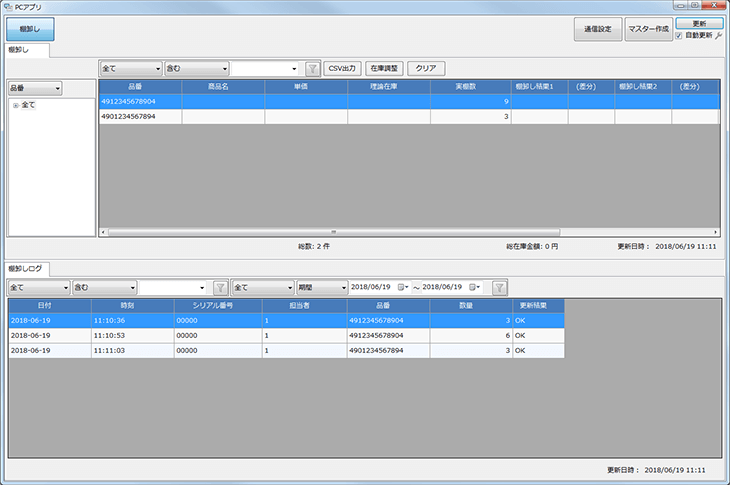Open the 期間 dropdown in log filter
The height and width of the screenshot is (485, 730).
point(321,287)
